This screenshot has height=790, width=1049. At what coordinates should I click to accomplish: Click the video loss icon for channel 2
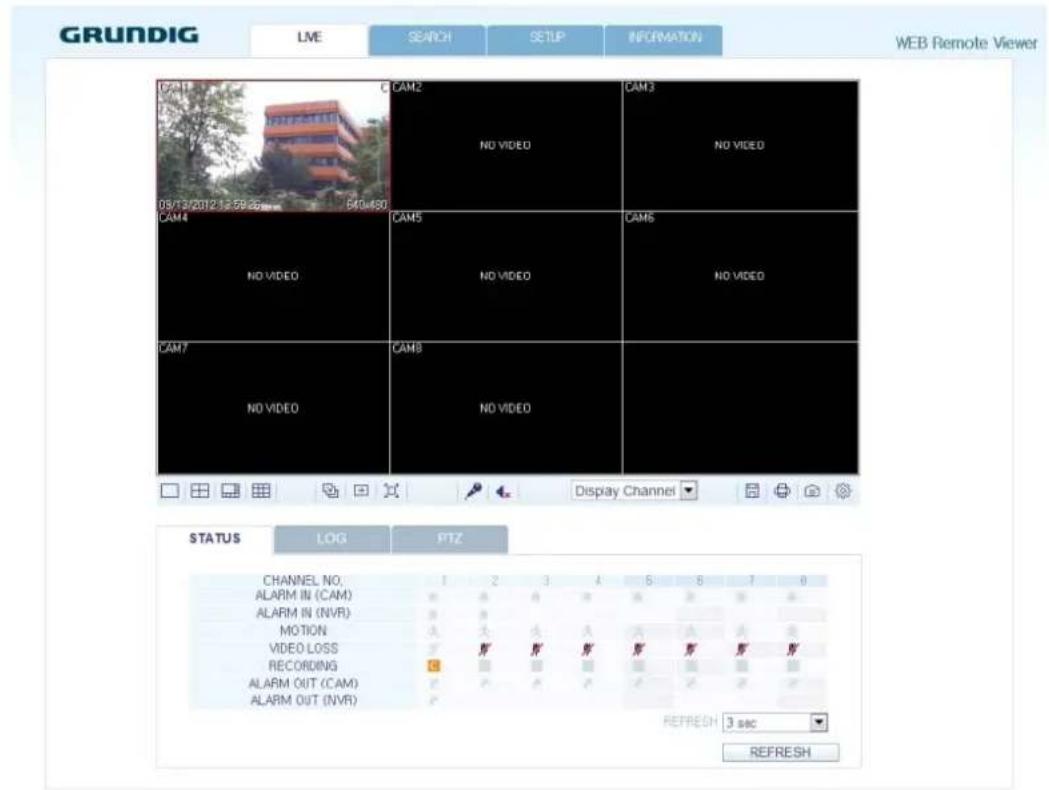click(484, 648)
